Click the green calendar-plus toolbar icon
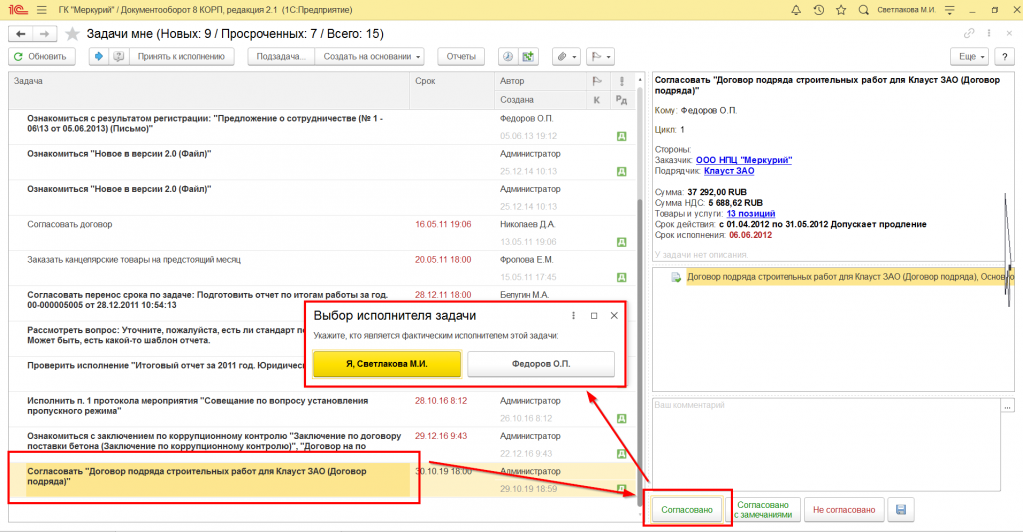1023x532 pixels. (x=528, y=56)
